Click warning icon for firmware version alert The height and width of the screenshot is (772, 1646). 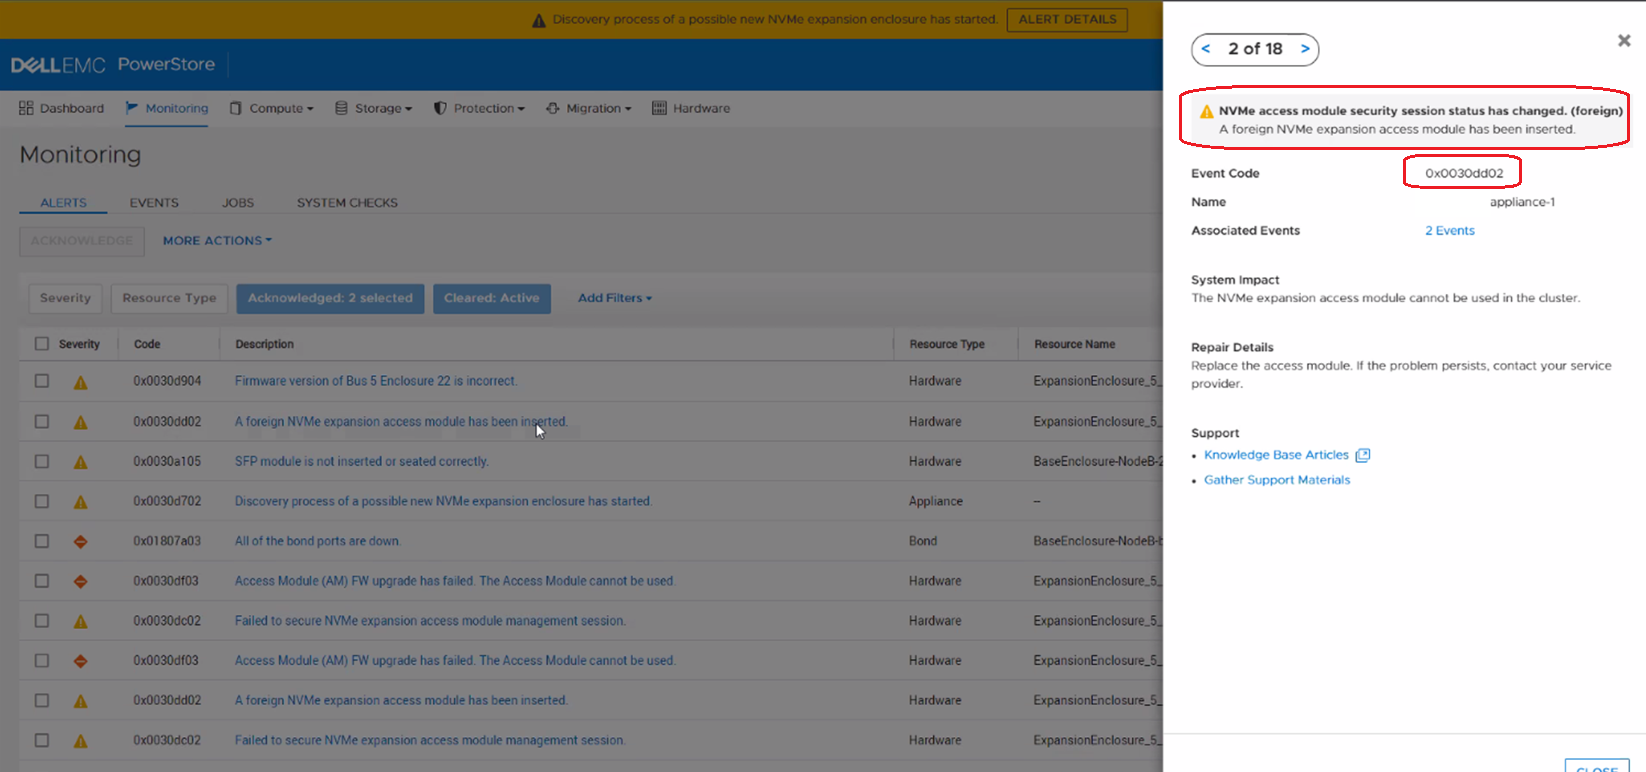(81, 382)
